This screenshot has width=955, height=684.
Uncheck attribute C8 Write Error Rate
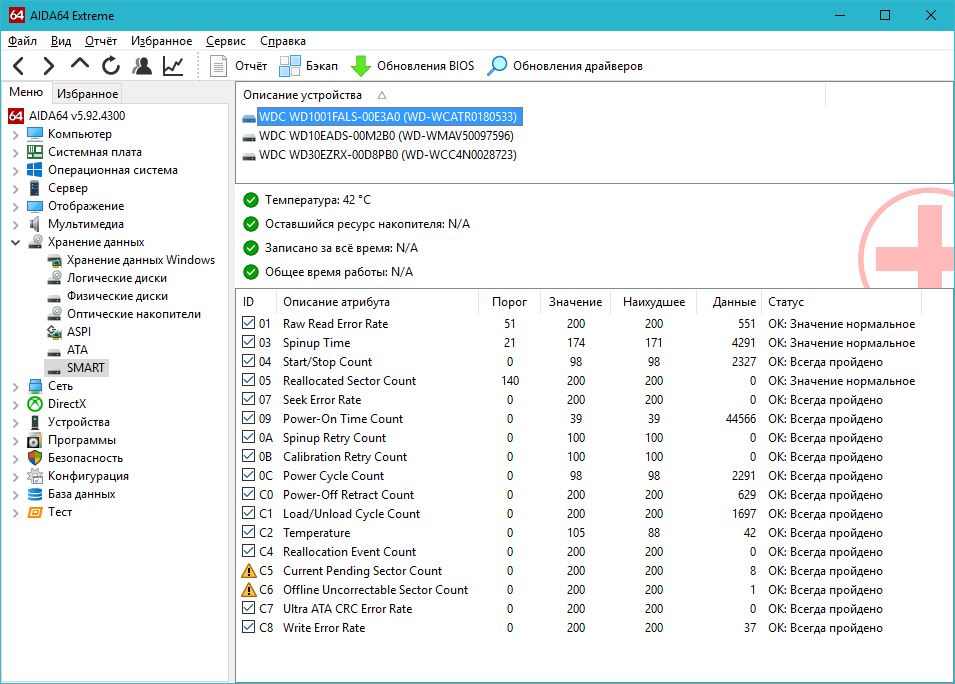click(x=248, y=627)
